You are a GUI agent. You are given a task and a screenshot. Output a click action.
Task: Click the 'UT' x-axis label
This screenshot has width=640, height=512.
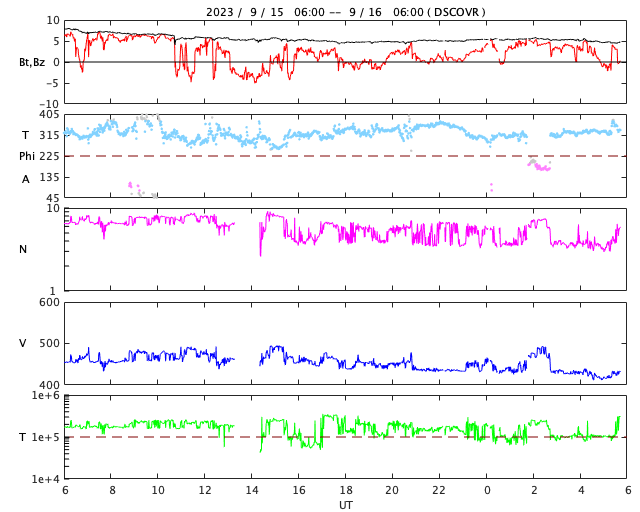click(x=345, y=505)
